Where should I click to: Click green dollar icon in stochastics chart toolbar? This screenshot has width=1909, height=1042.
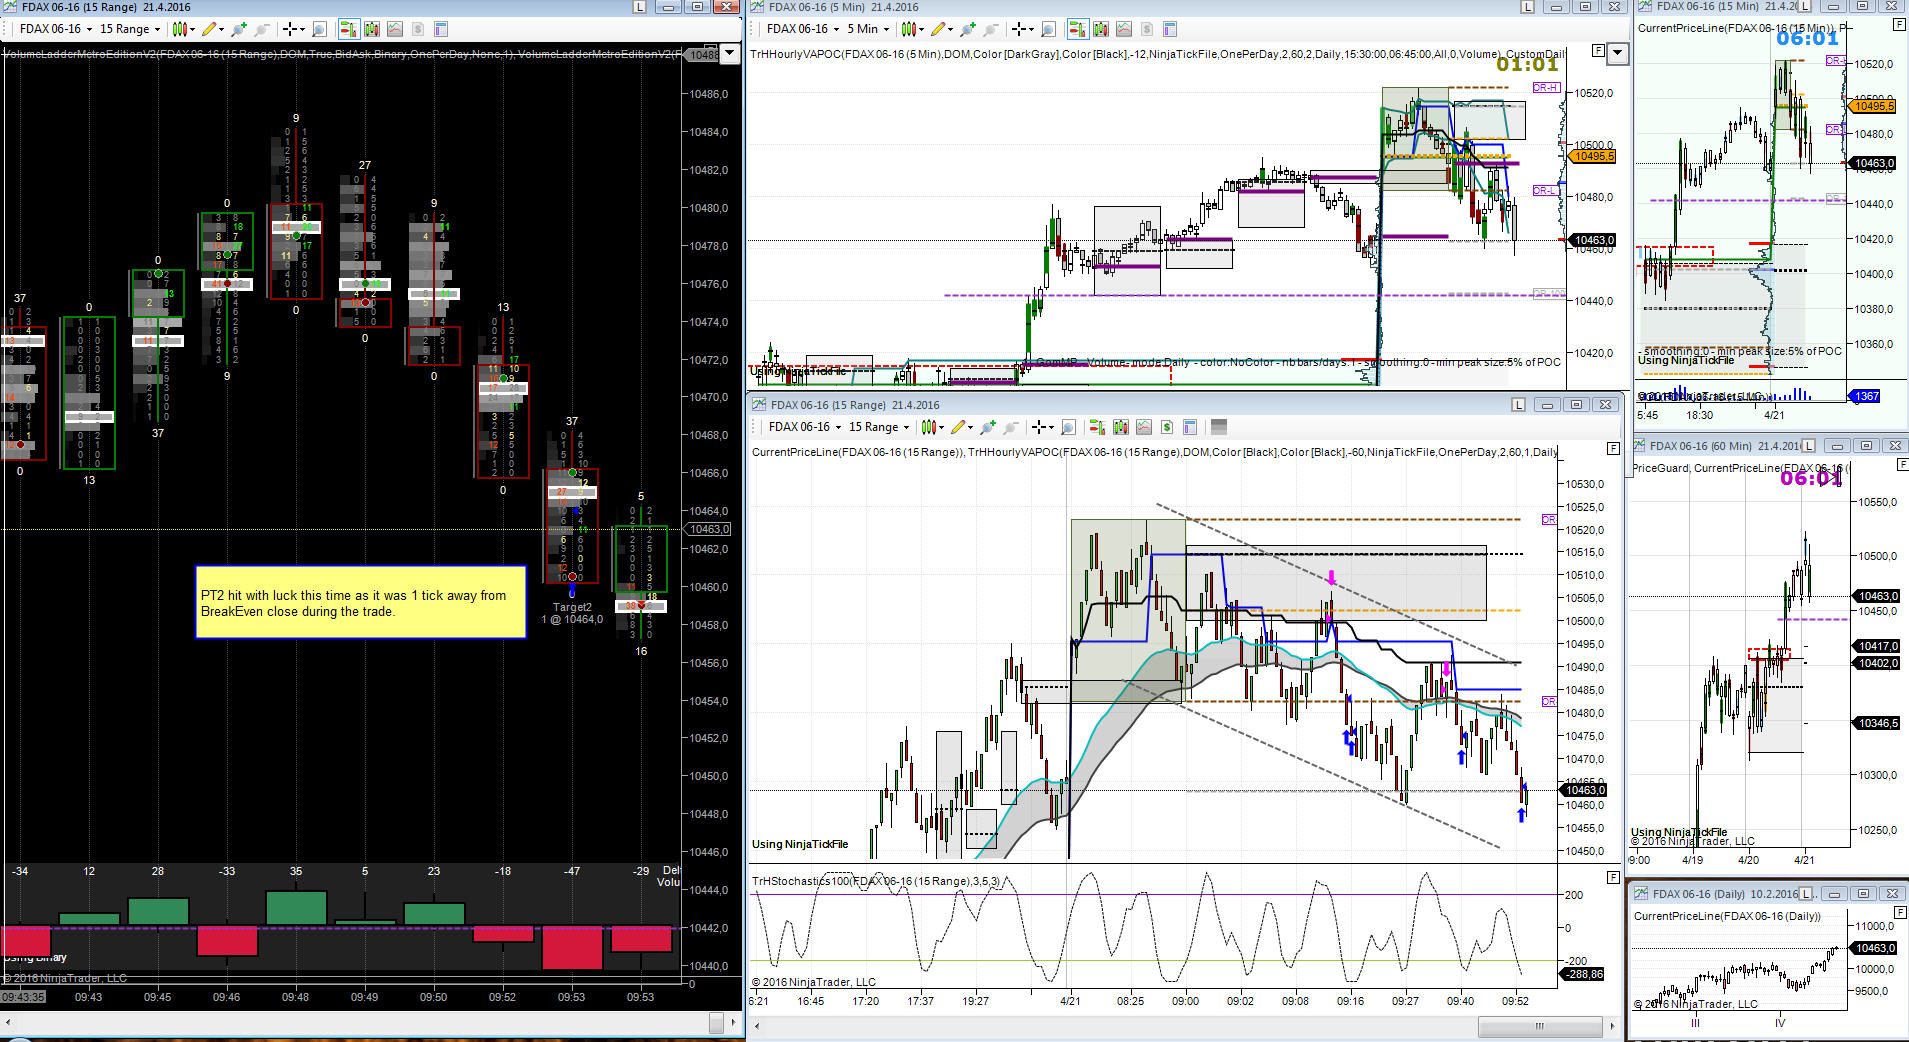click(x=1167, y=427)
